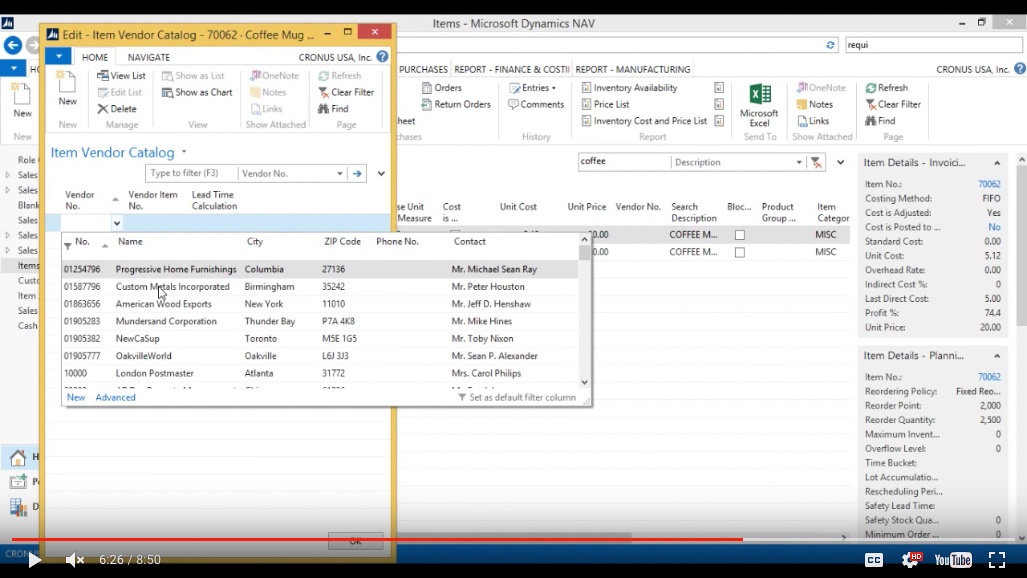Image resolution: width=1027 pixels, height=578 pixels.
Task: Open video settings gear
Action: pyautogui.click(x=910, y=559)
